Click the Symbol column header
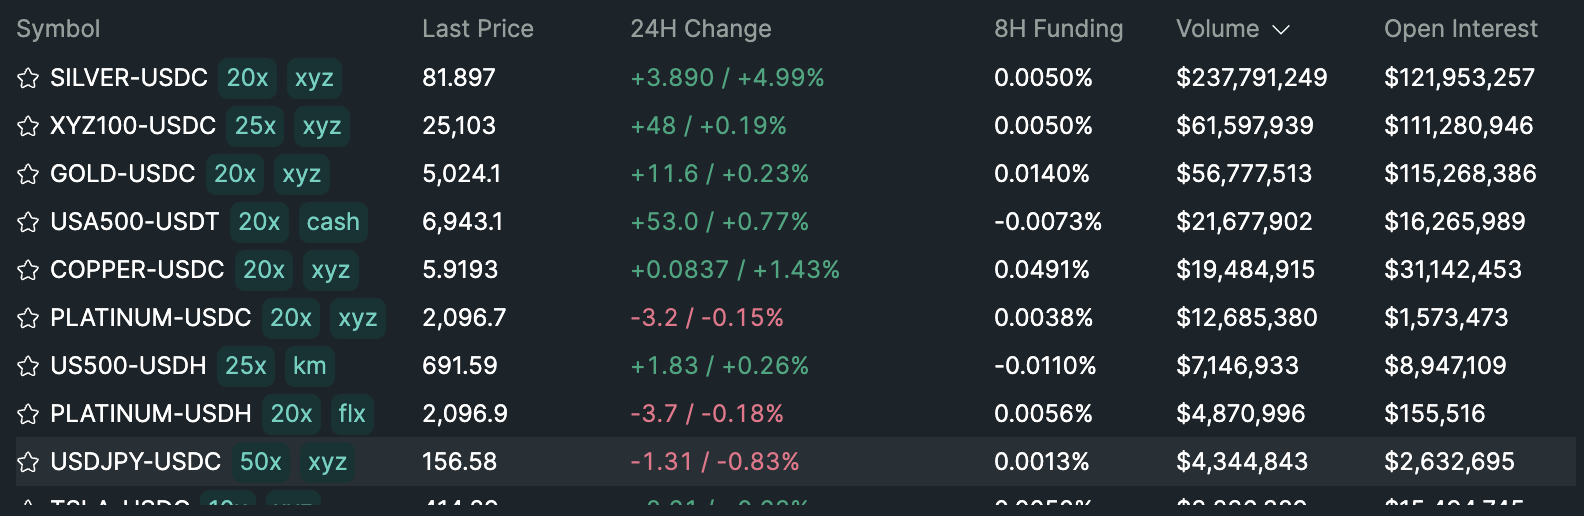This screenshot has height=516, width=1584. (x=58, y=29)
